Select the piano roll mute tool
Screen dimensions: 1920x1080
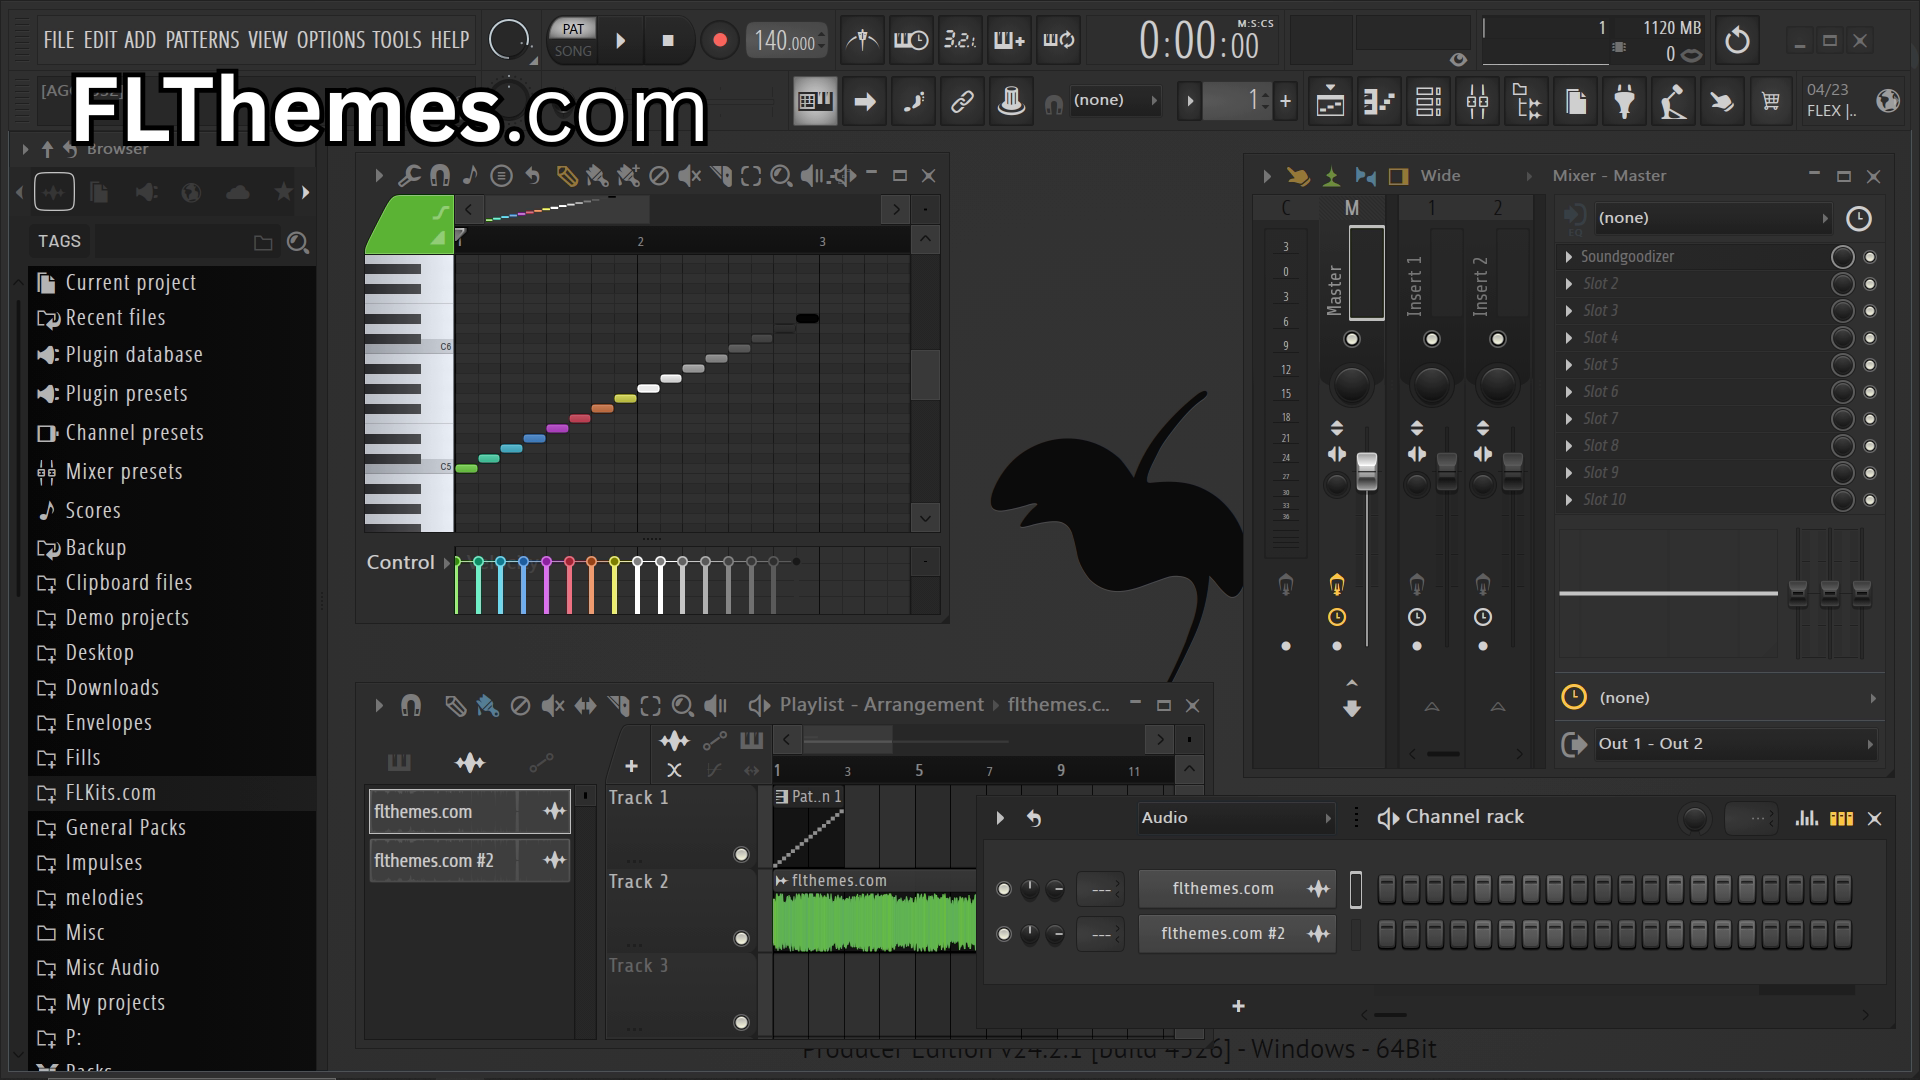(689, 176)
